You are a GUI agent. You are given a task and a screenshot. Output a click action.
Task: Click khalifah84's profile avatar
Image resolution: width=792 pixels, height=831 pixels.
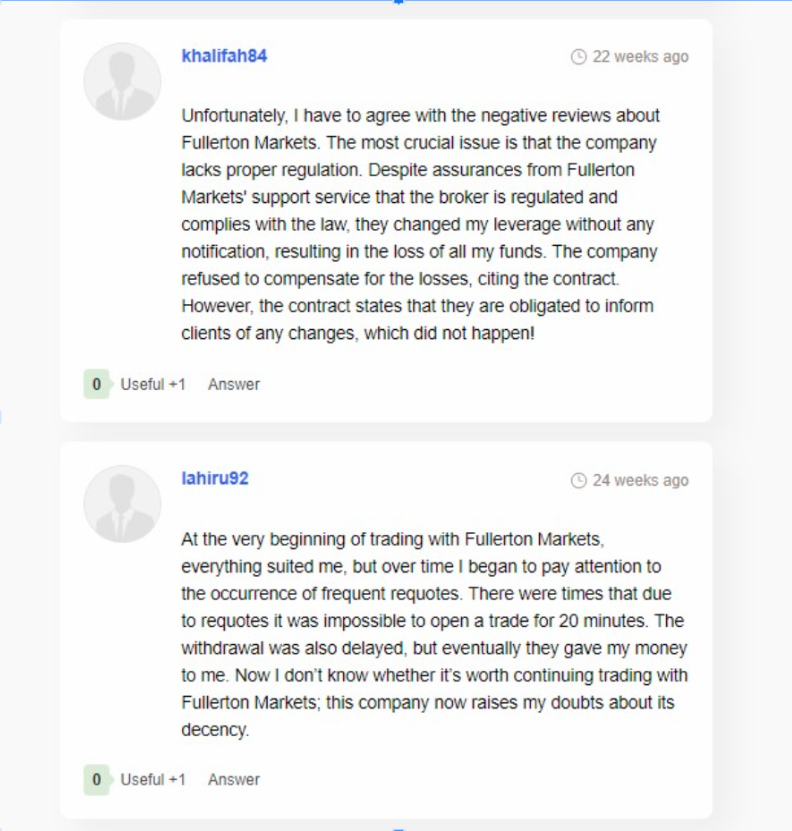pos(122,82)
